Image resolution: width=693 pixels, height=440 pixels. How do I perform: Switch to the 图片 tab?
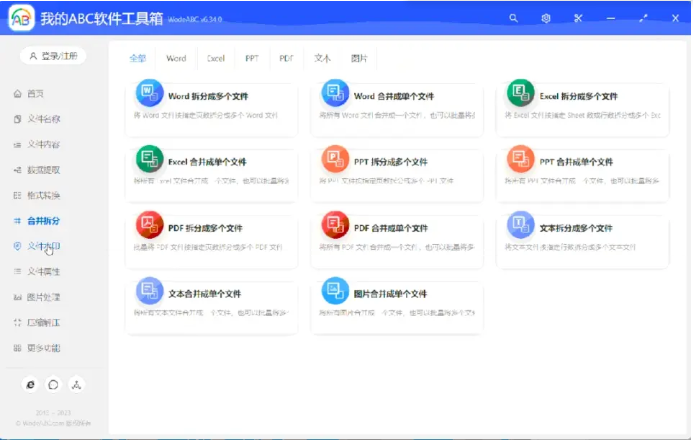[x=359, y=58]
